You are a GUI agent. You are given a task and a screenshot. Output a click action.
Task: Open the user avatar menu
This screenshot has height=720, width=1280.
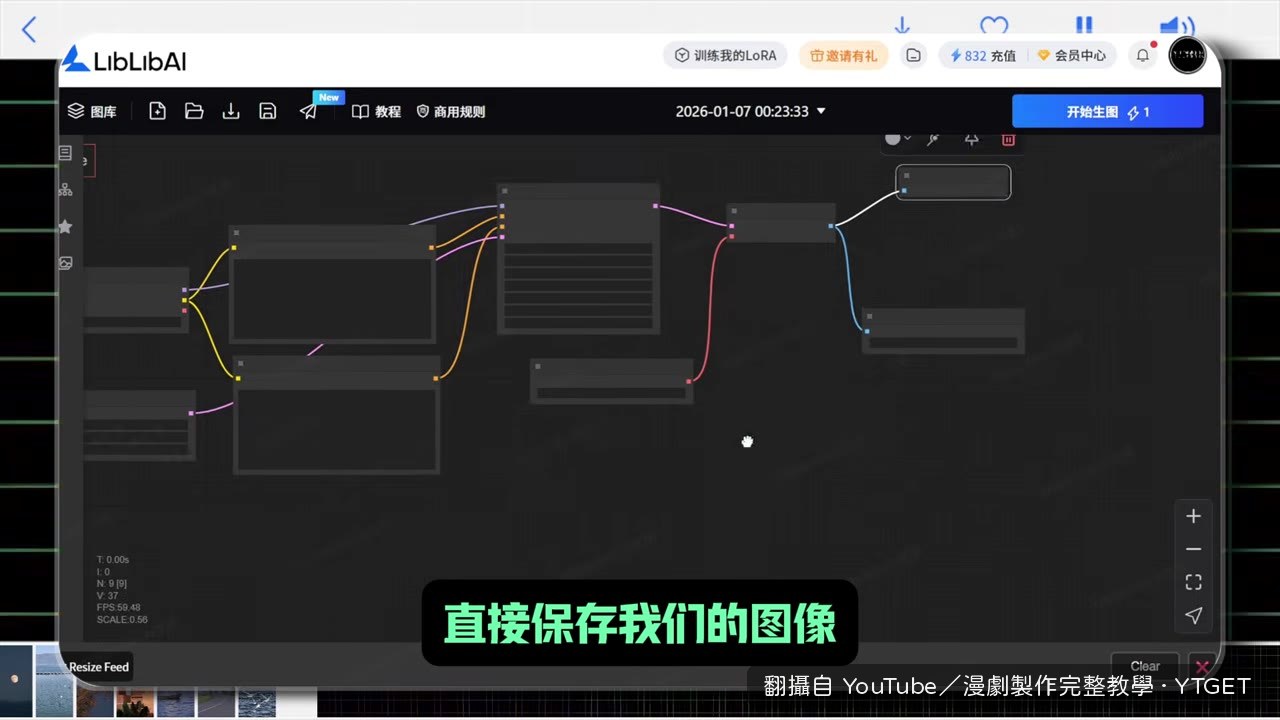[1187, 56]
